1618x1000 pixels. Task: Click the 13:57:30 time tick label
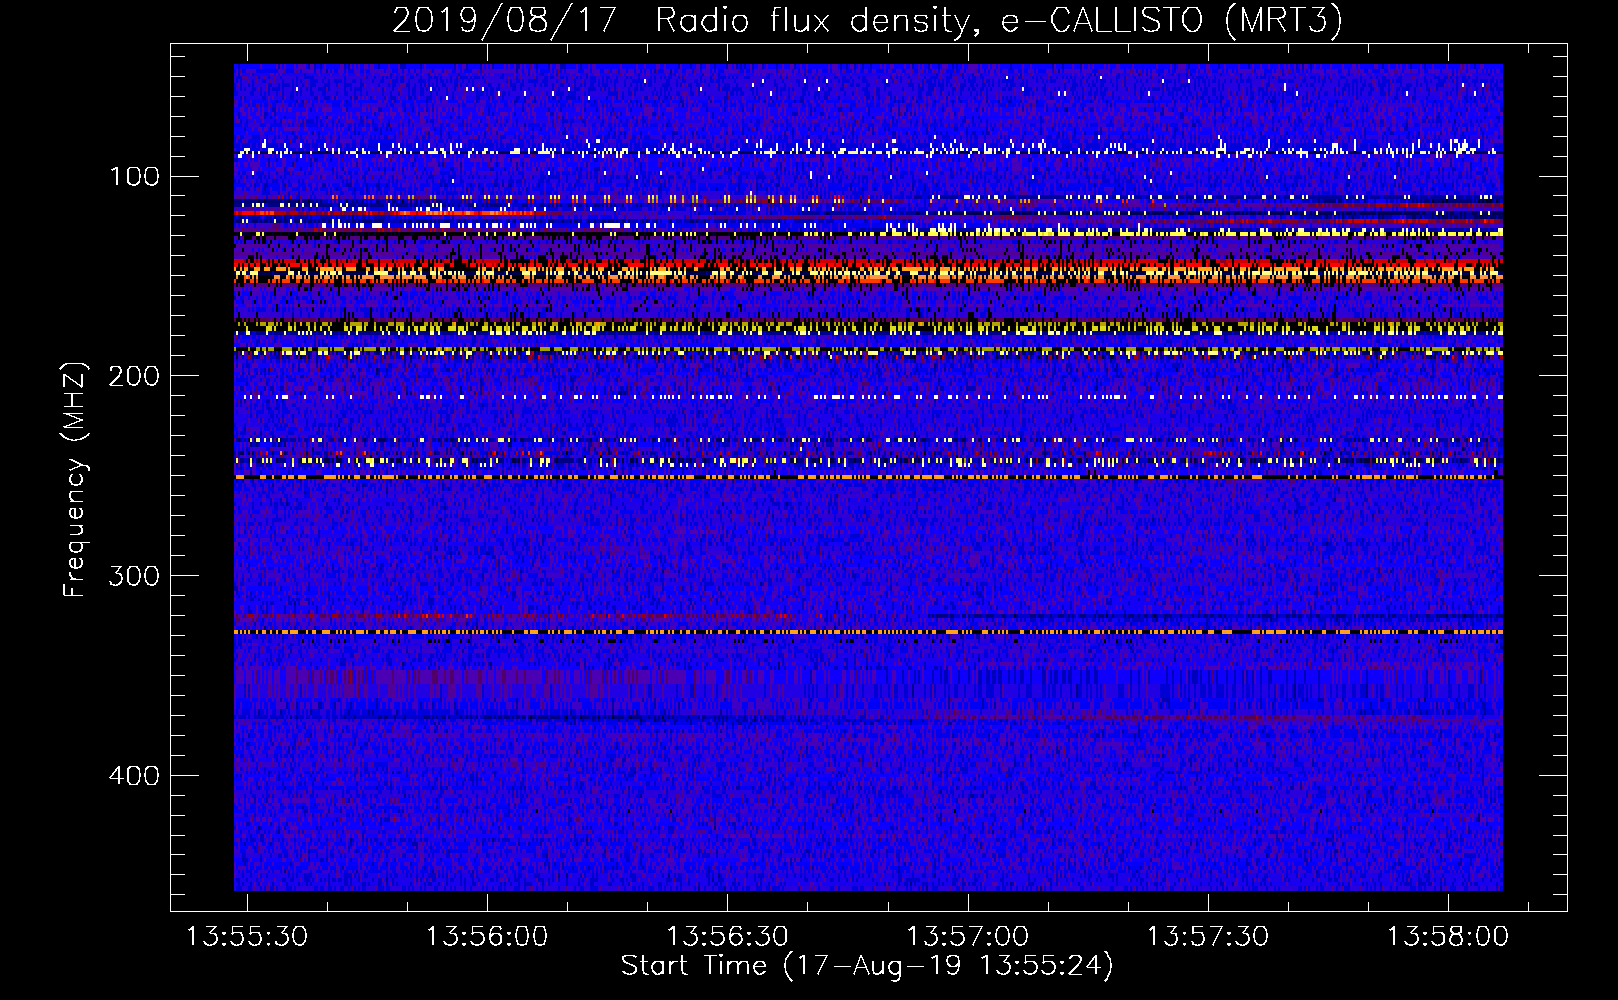click(1207, 937)
